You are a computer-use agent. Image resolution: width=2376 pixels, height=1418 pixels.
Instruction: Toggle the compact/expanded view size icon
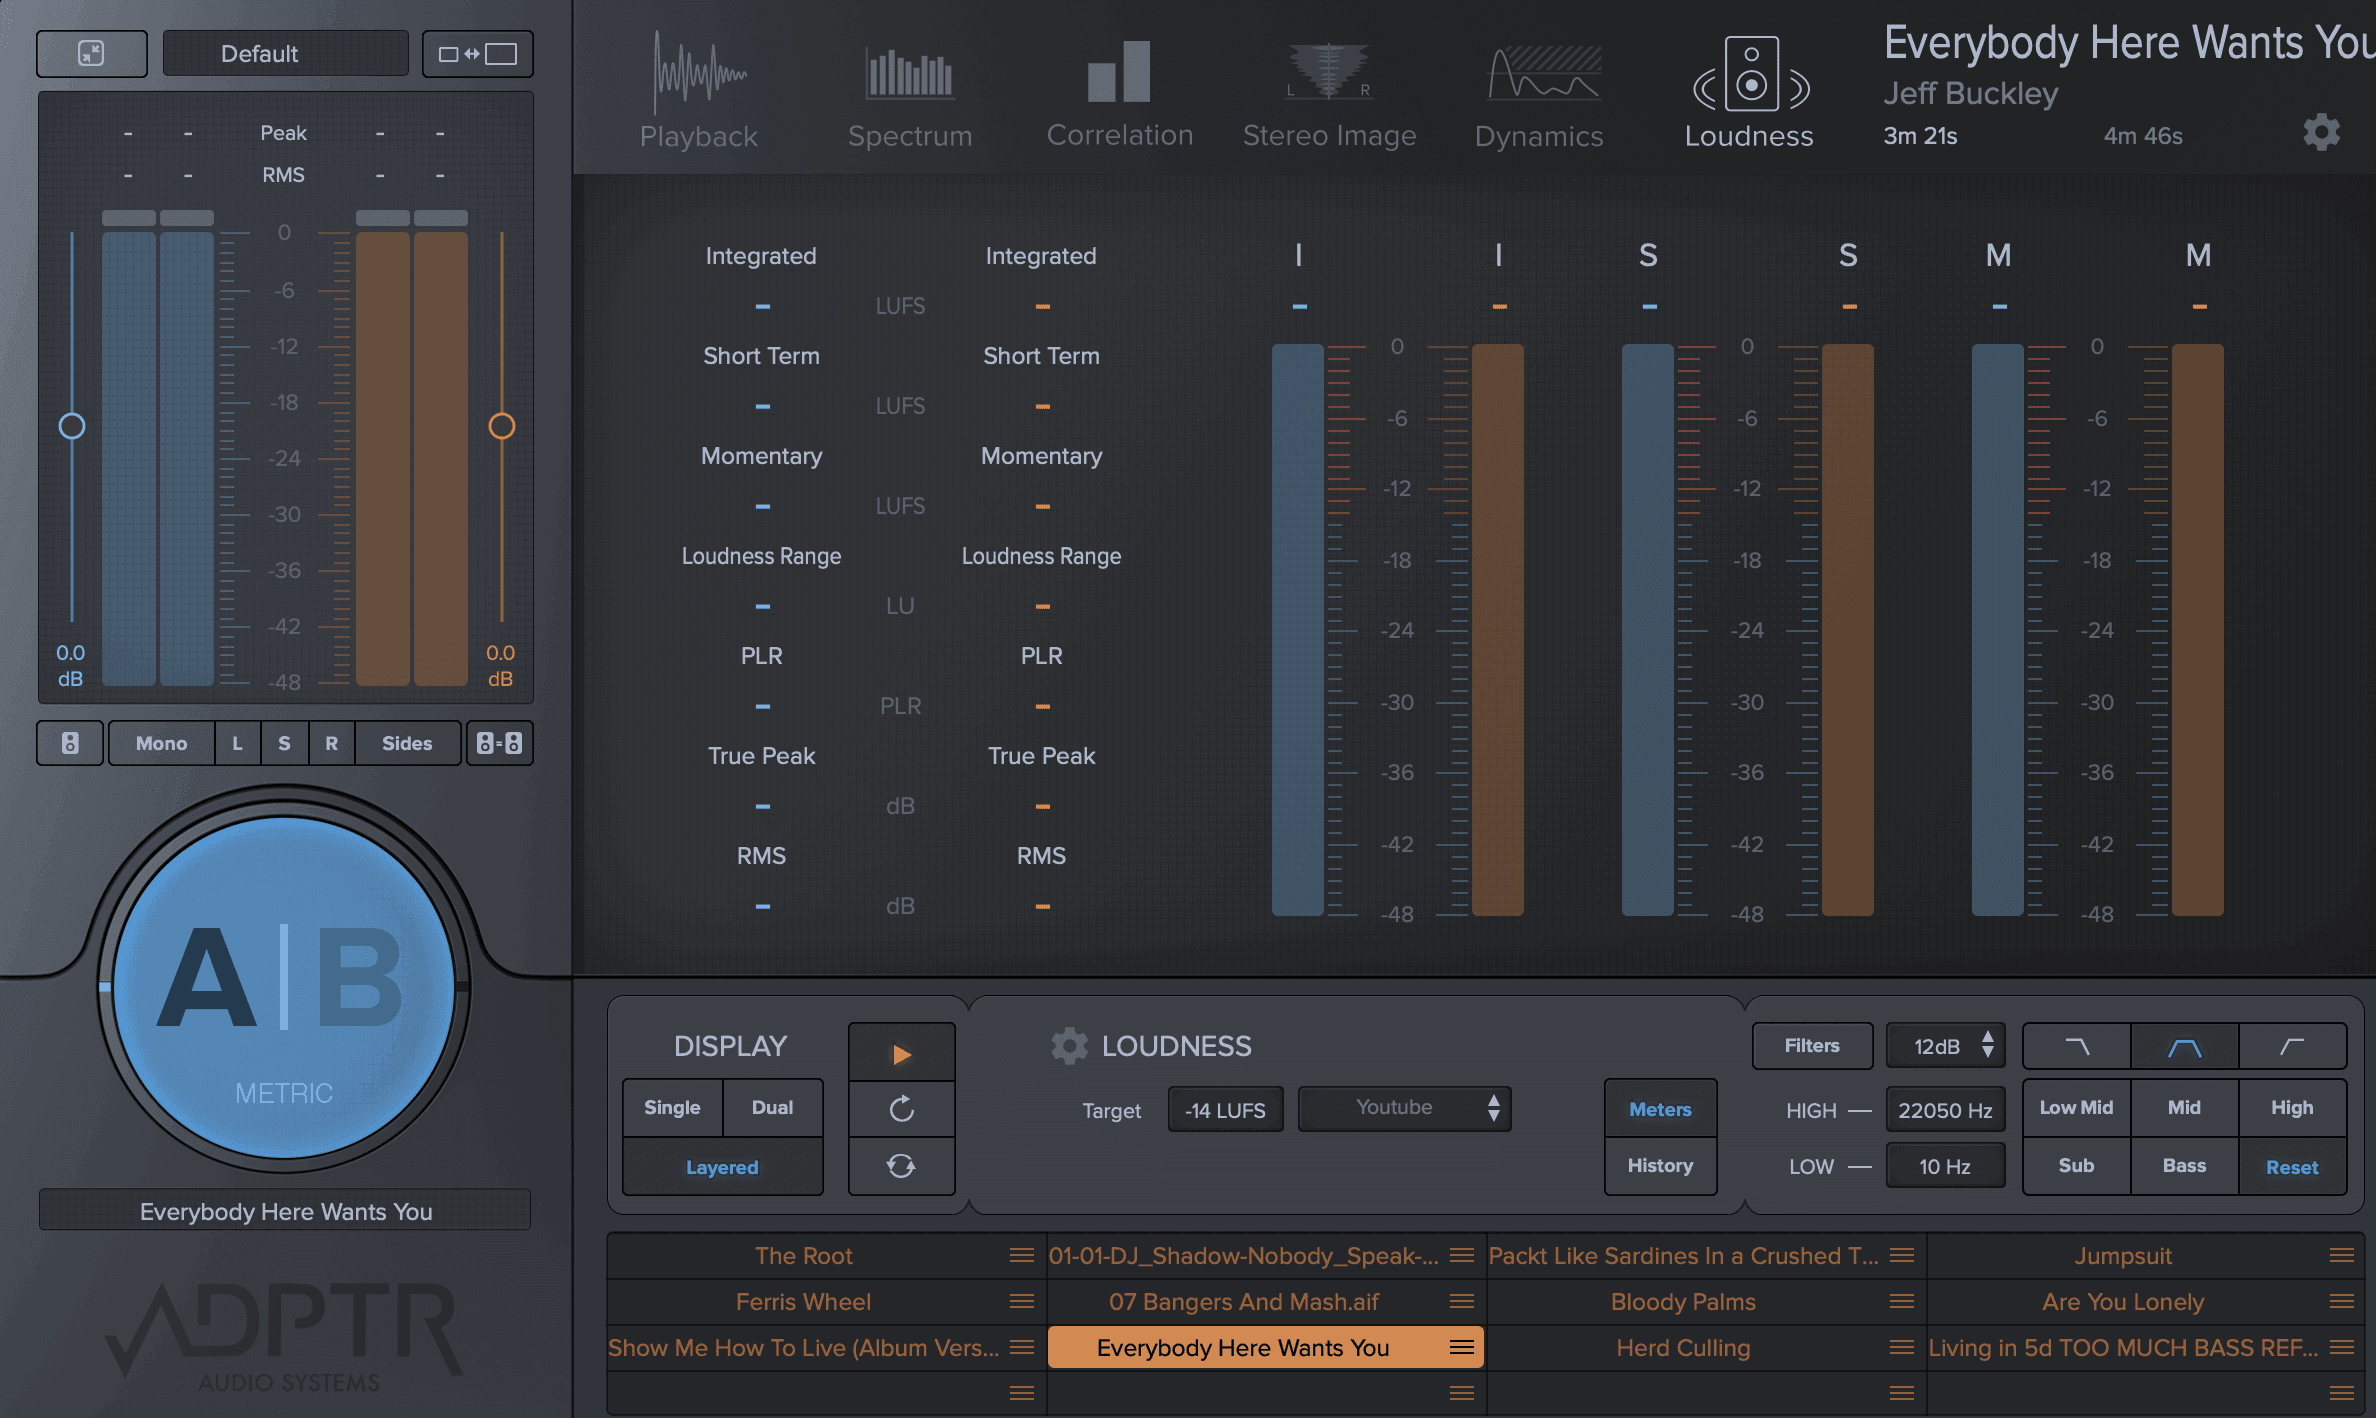click(478, 54)
